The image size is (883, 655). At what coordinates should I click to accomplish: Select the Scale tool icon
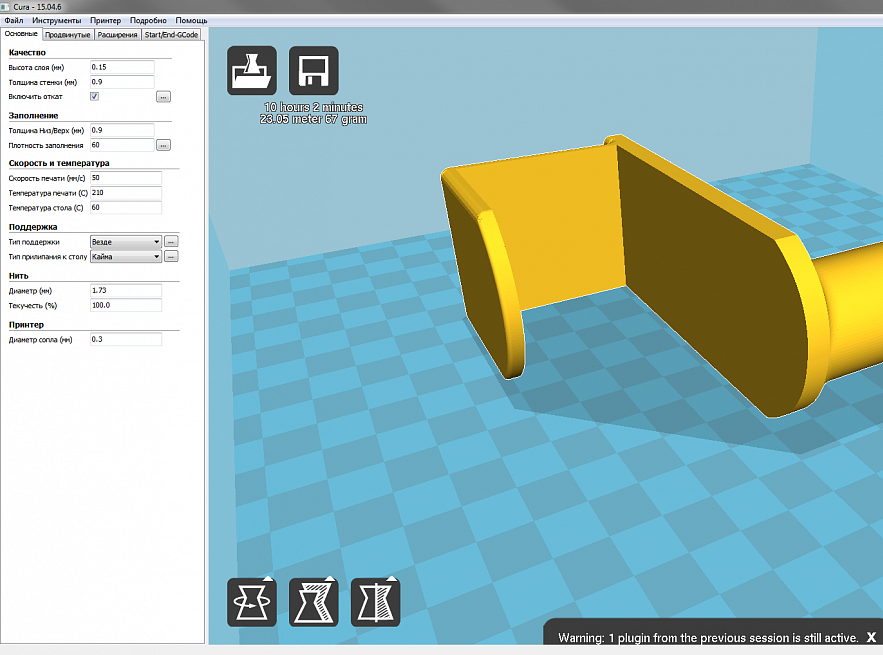[313, 602]
